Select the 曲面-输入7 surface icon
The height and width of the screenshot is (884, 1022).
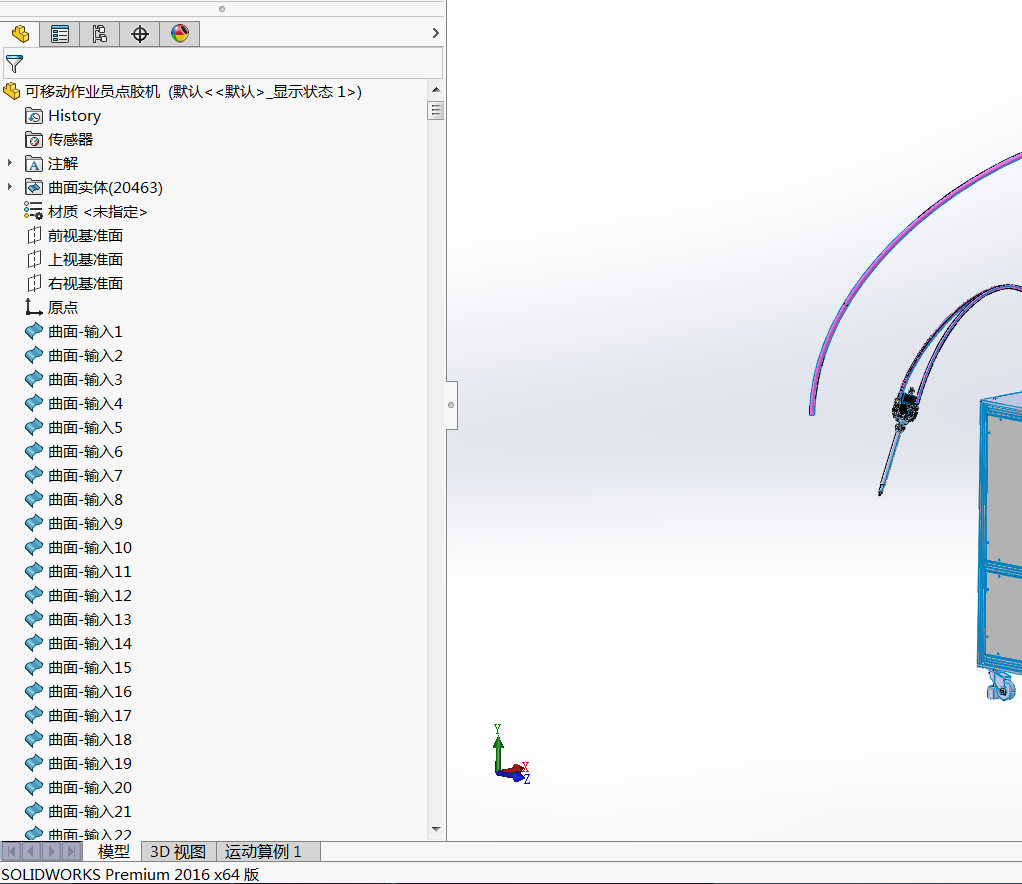(x=34, y=475)
